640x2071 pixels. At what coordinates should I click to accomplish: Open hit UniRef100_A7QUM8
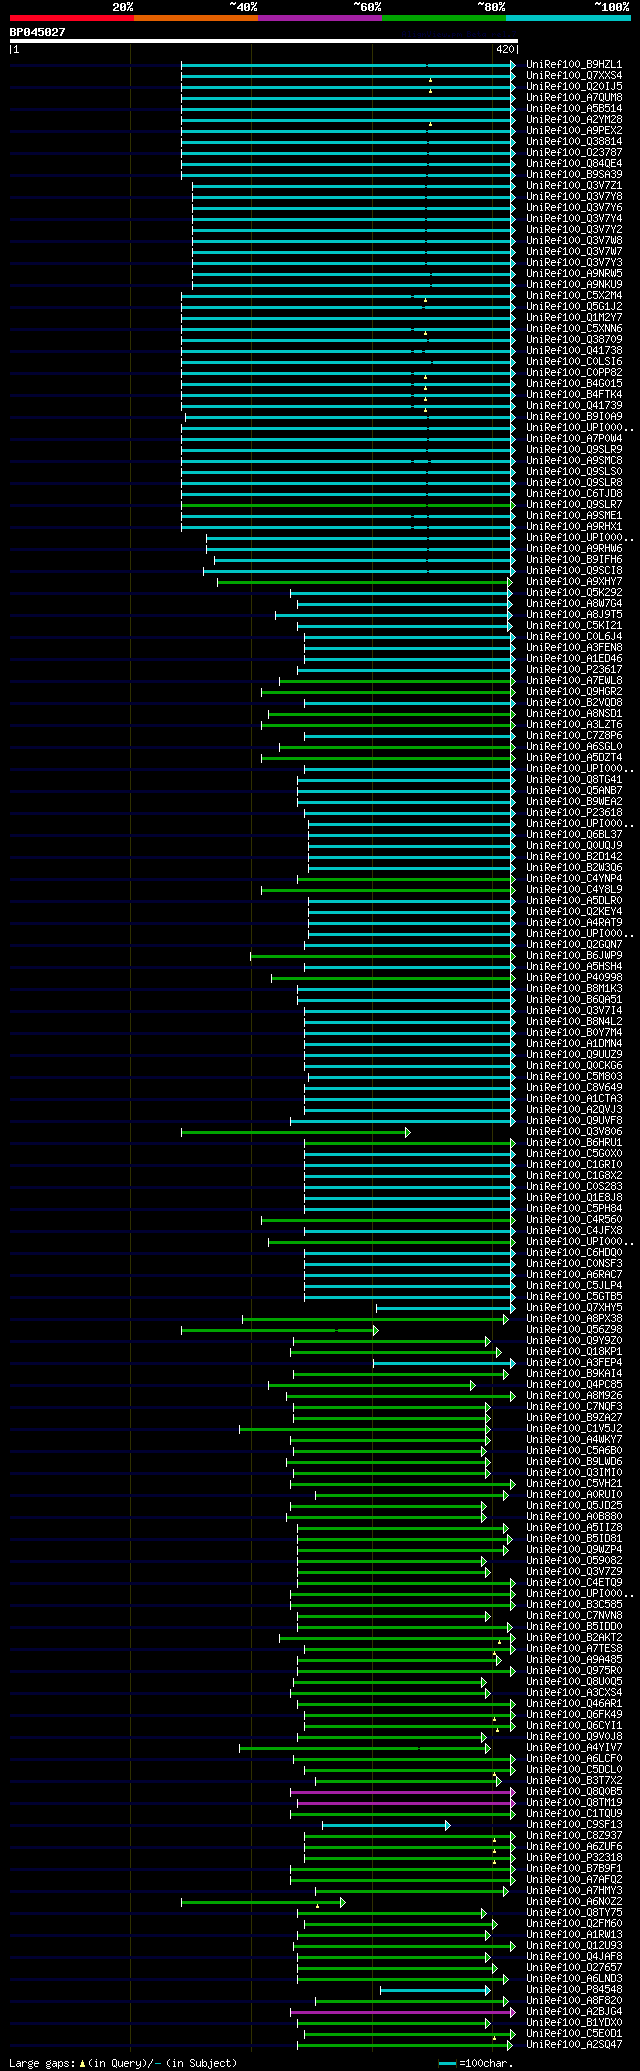(x=574, y=97)
